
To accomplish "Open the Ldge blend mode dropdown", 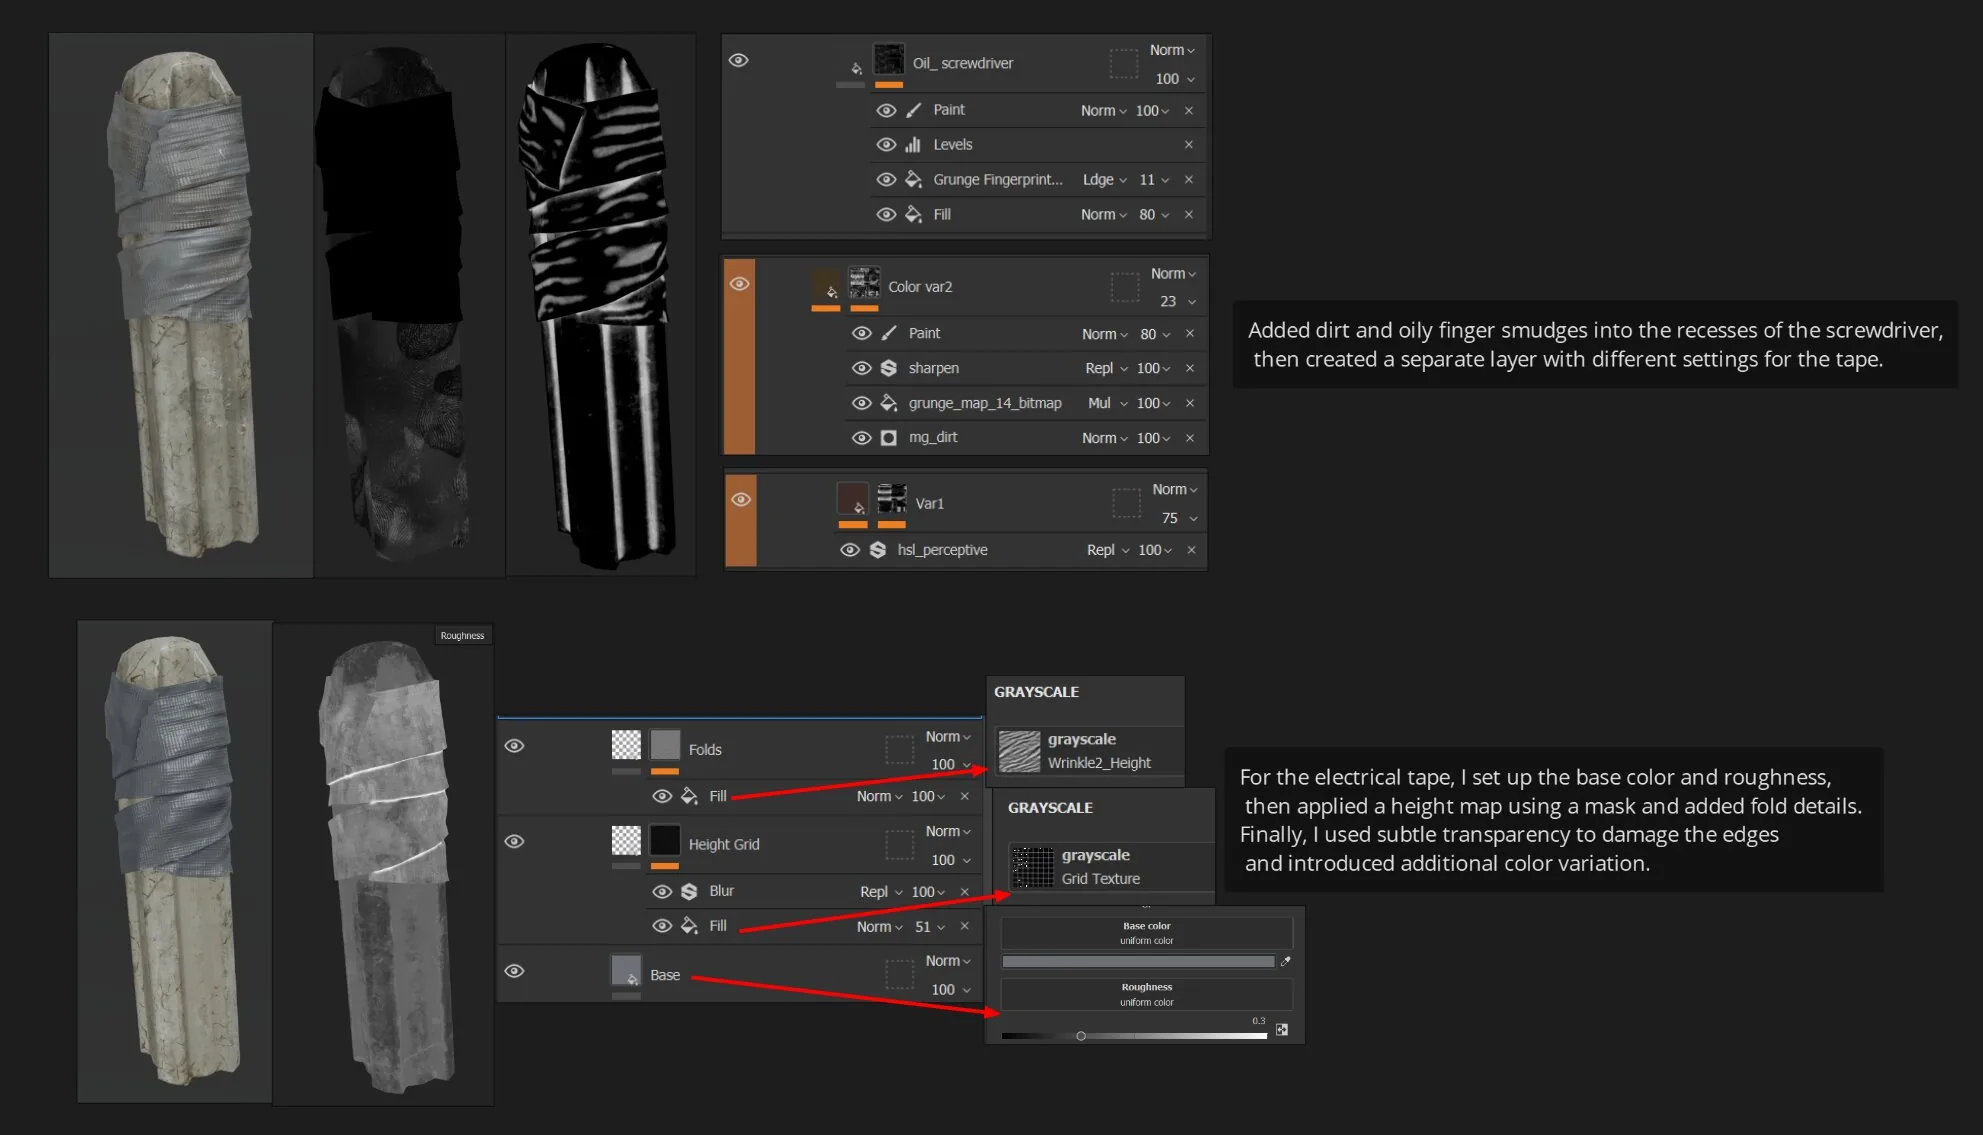I will click(x=1104, y=180).
